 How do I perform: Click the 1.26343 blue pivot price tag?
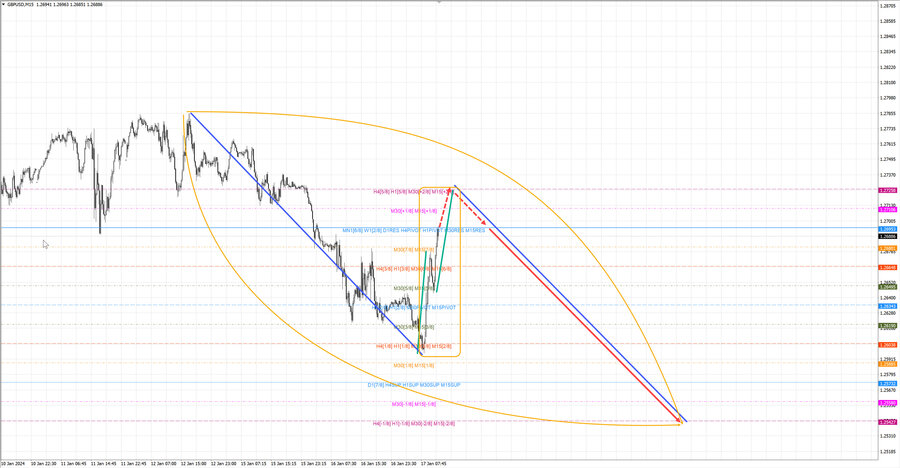click(x=887, y=306)
